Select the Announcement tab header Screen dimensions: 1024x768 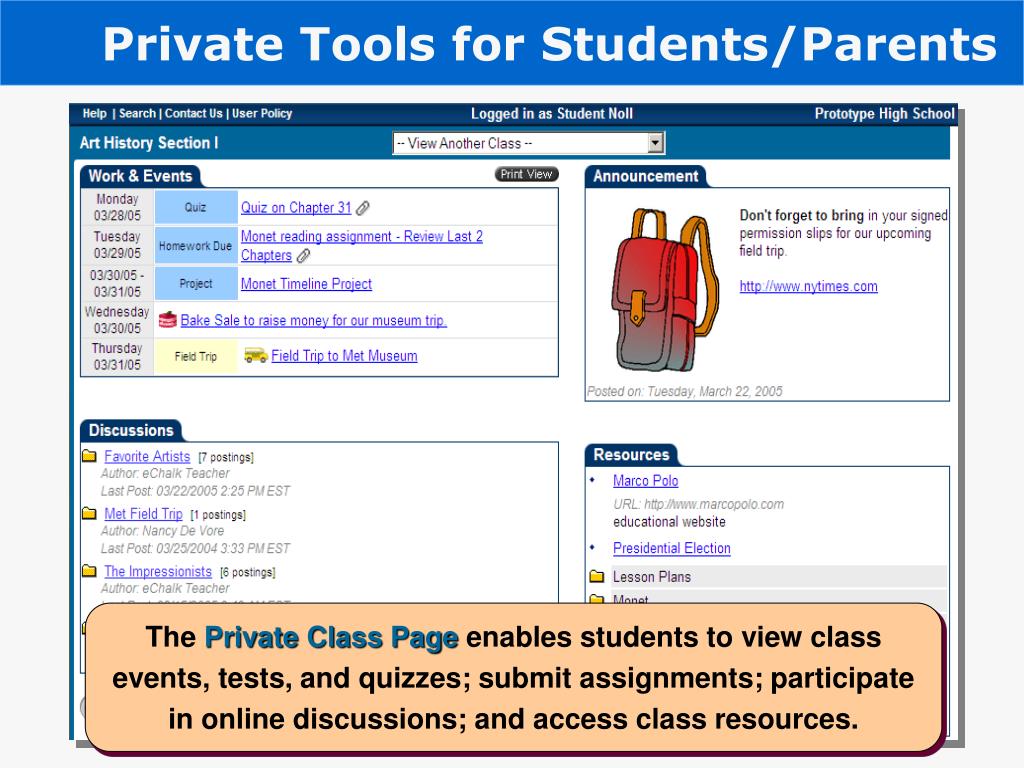[x=645, y=176]
